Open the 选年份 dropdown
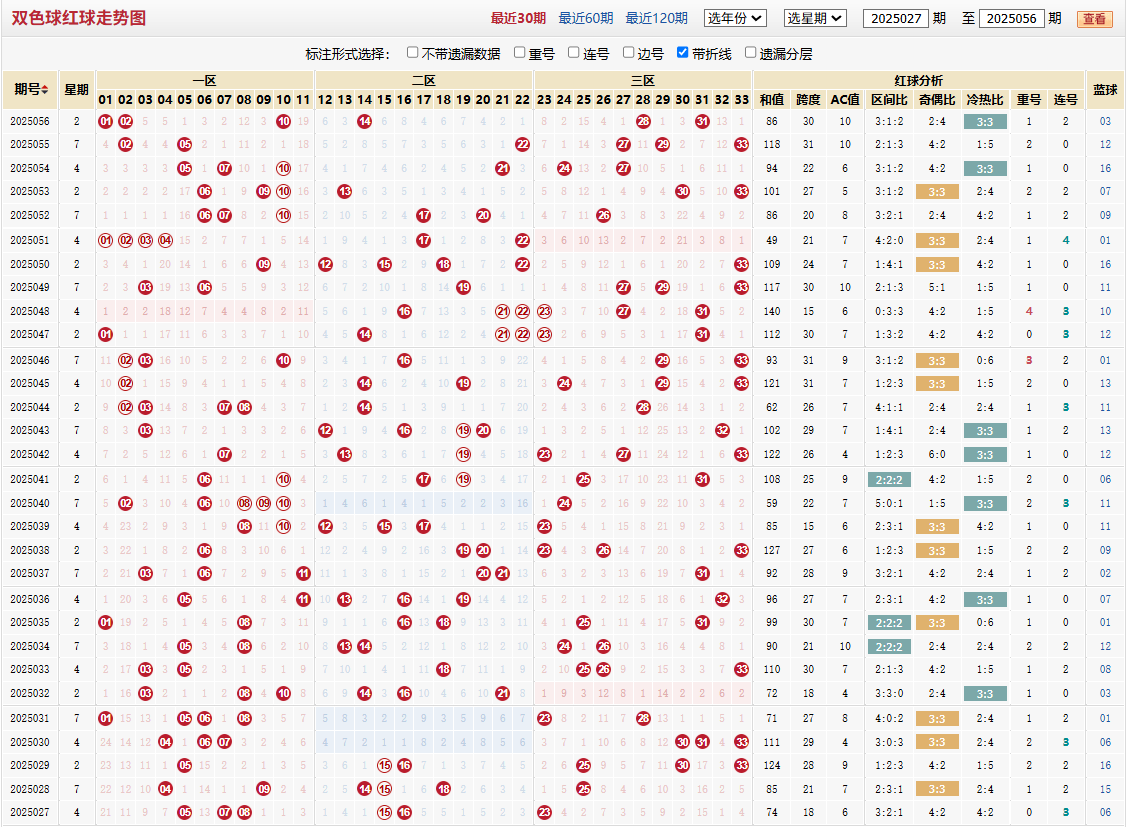Image resolution: width=1126 pixels, height=827 pixels. (735, 18)
